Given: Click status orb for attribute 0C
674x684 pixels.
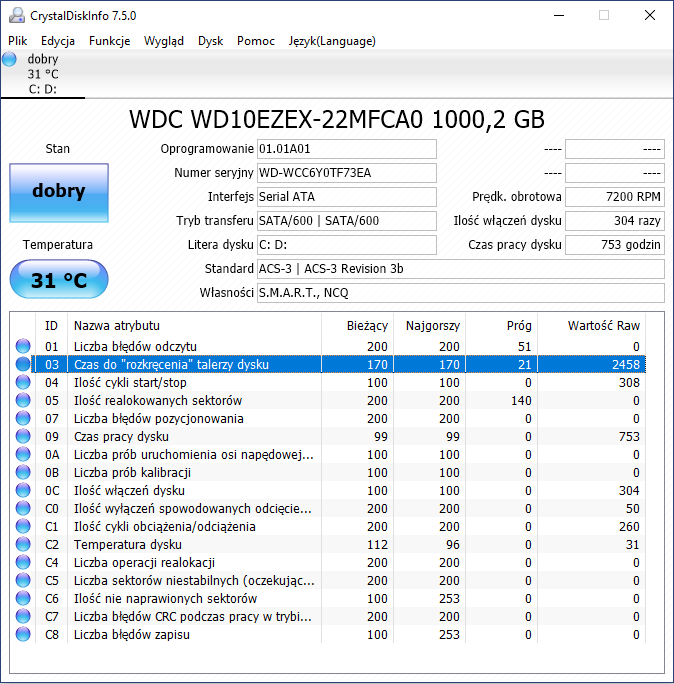Looking at the screenshot, I should pyautogui.click(x=23, y=490).
